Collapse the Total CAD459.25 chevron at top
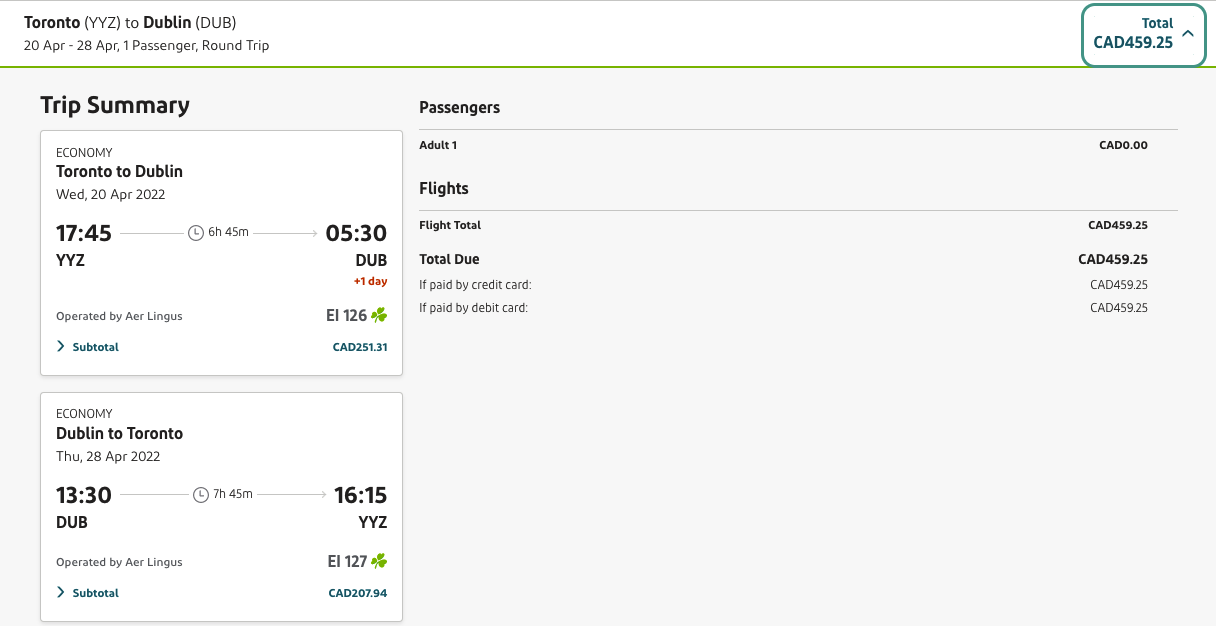The height and width of the screenshot is (626, 1216). (1188, 33)
